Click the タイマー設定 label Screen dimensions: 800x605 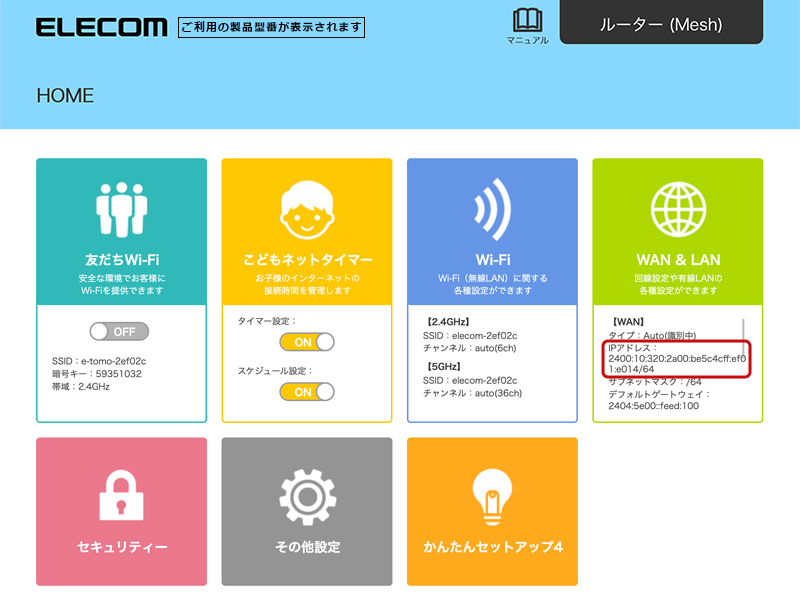click(267, 321)
